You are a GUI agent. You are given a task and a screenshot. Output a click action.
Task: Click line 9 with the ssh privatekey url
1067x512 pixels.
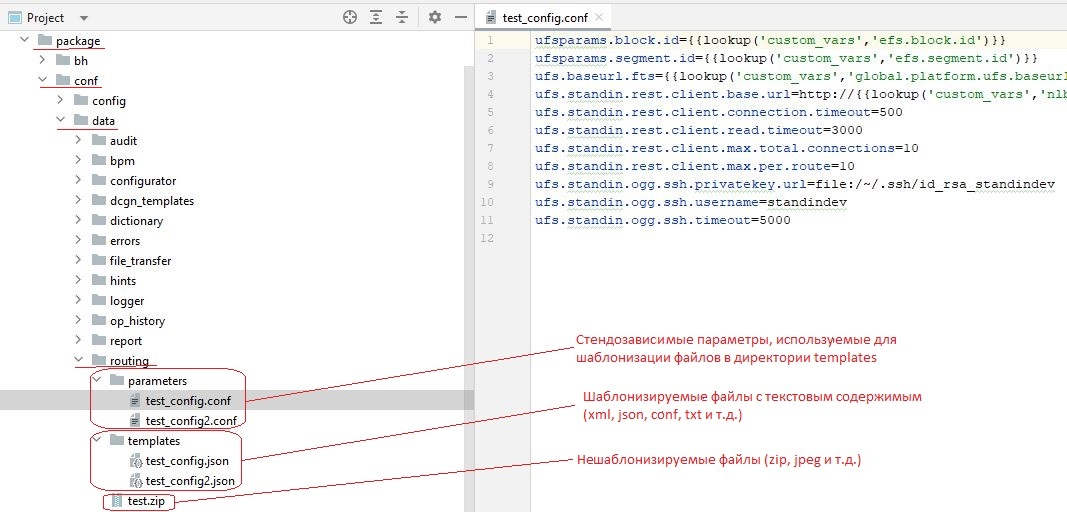[x=795, y=184]
